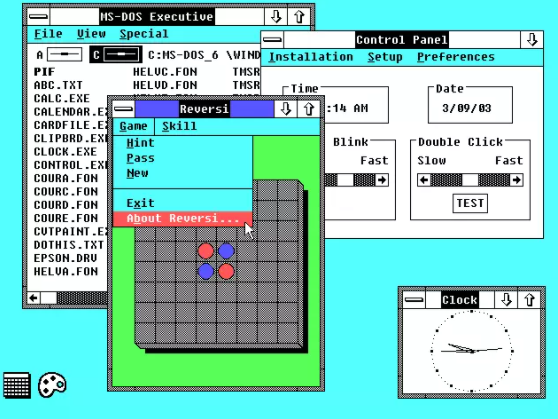Click Blink rate slider right arrow
Screen dimensions: 558x419
[382, 180]
